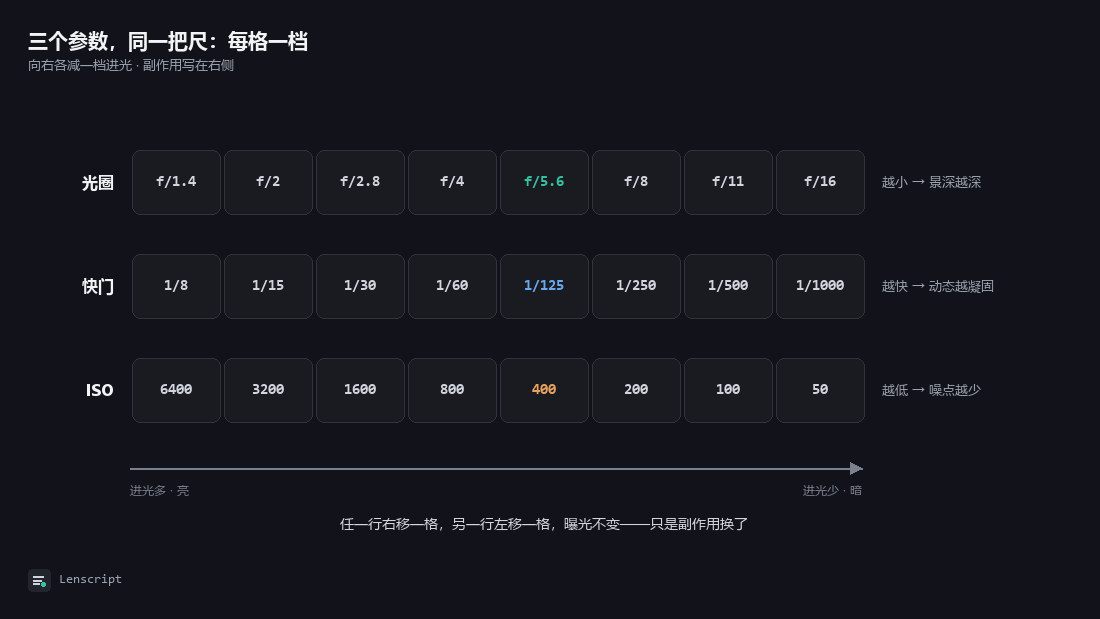Click the 越小 → 景深越深 note
Image resolution: width=1100 pixels, height=619 pixels.
point(931,182)
